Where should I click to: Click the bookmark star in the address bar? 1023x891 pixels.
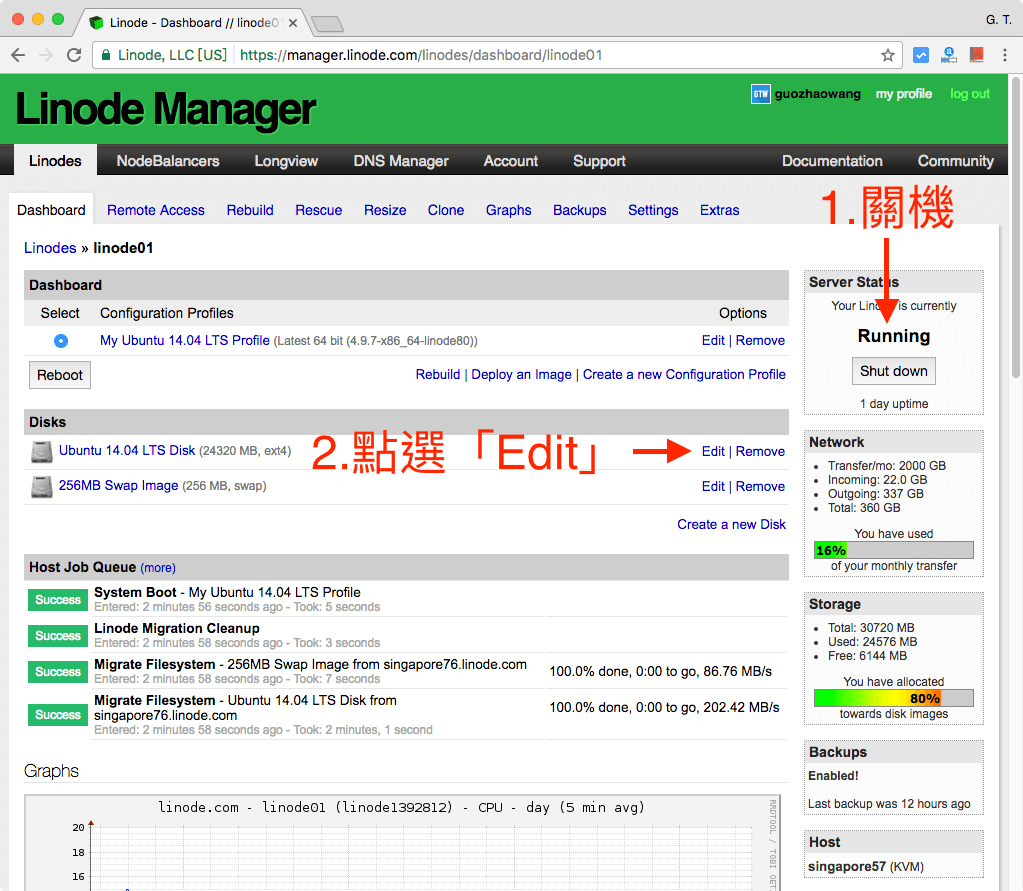[886, 55]
